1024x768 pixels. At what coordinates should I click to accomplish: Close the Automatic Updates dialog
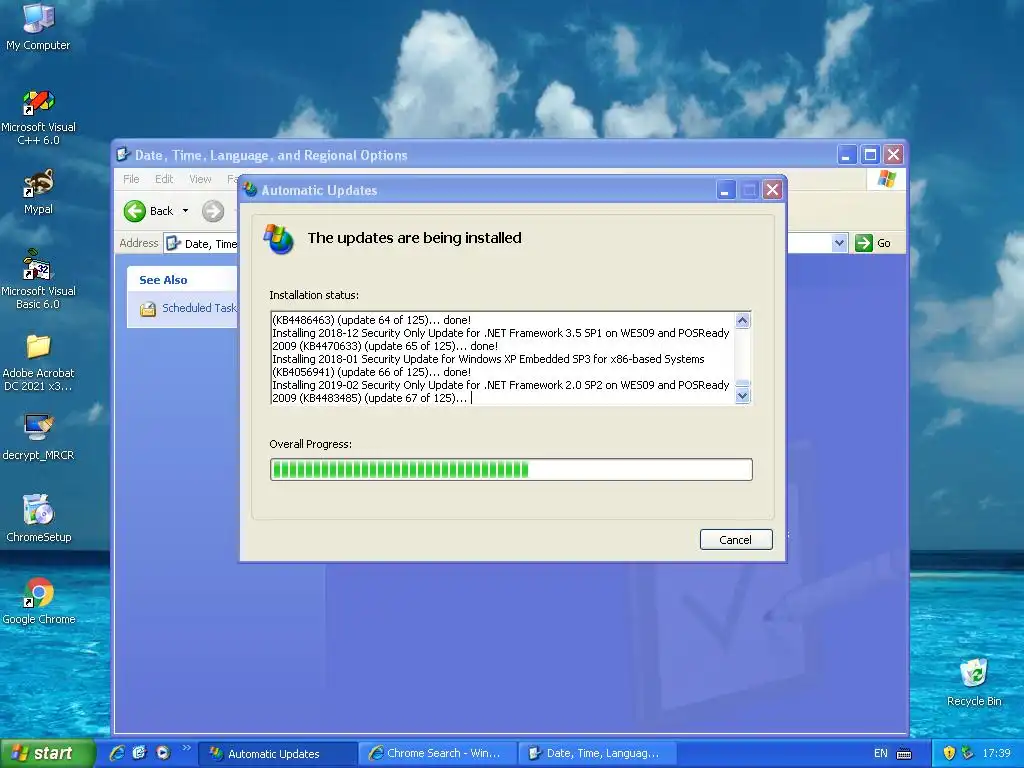[x=773, y=190]
